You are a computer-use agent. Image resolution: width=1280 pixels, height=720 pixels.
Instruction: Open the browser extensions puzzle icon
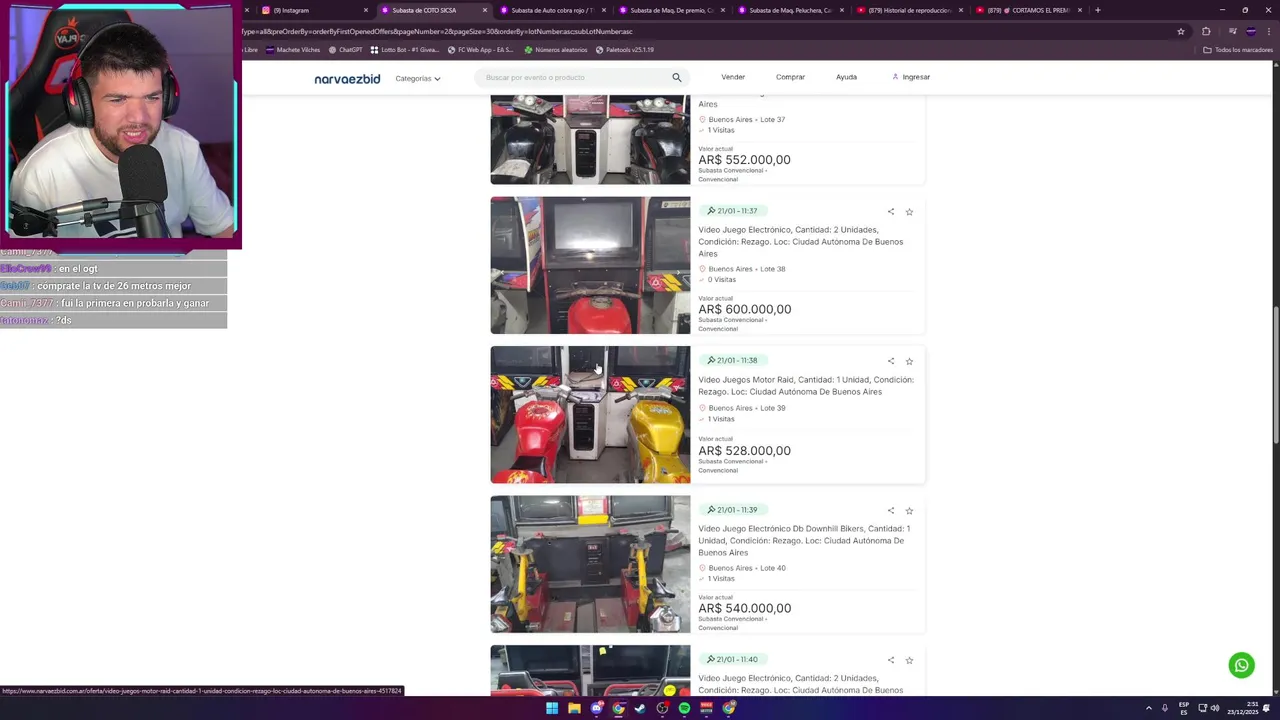tap(1206, 31)
